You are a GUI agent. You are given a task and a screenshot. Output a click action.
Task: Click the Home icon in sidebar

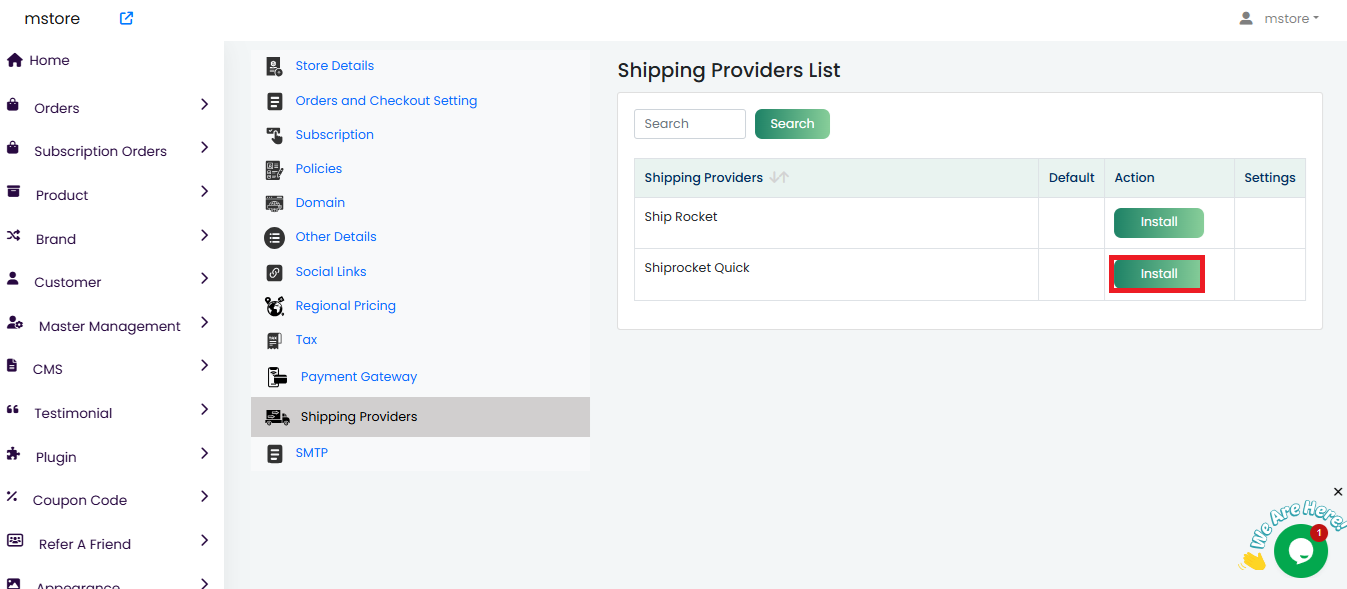[x=15, y=60]
